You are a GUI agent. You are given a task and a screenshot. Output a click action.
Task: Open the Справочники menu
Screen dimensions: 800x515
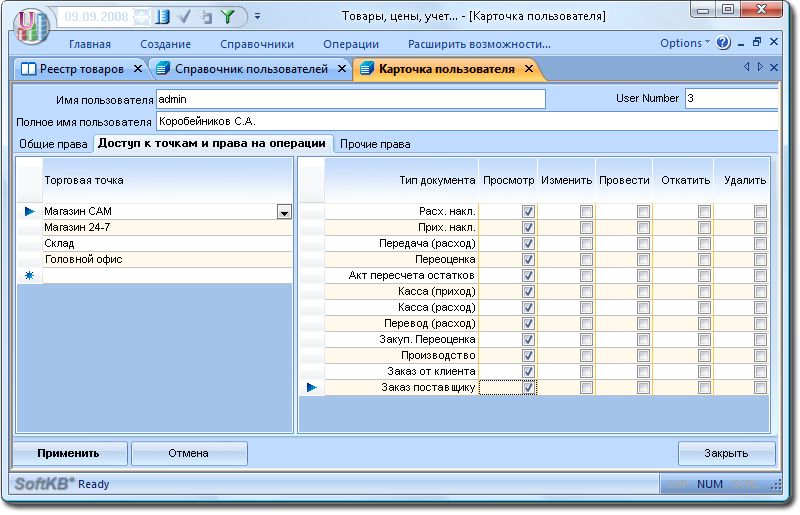click(257, 44)
